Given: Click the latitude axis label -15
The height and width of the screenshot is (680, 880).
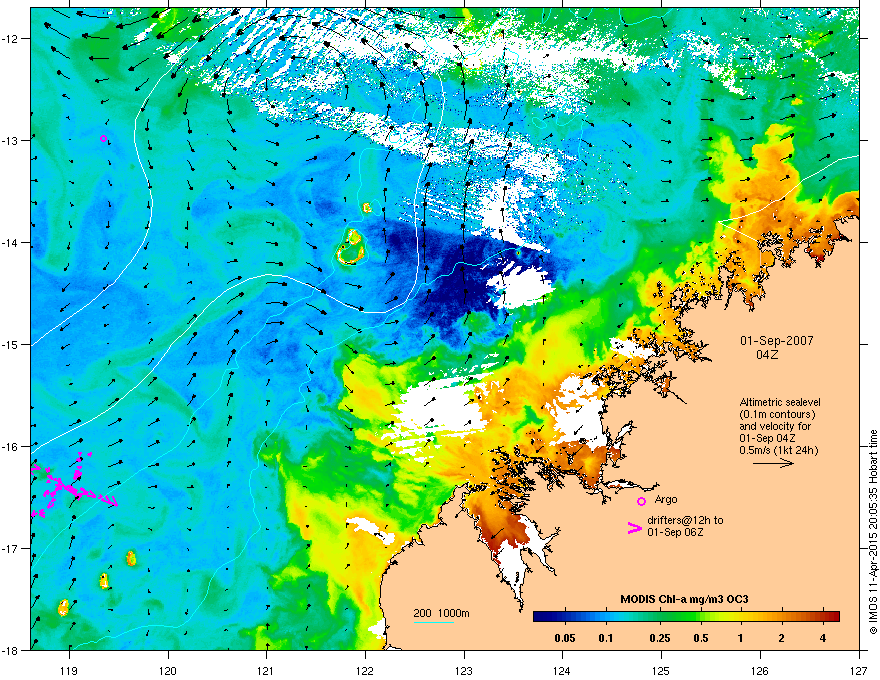Looking at the screenshot, I should click(10, 344).
